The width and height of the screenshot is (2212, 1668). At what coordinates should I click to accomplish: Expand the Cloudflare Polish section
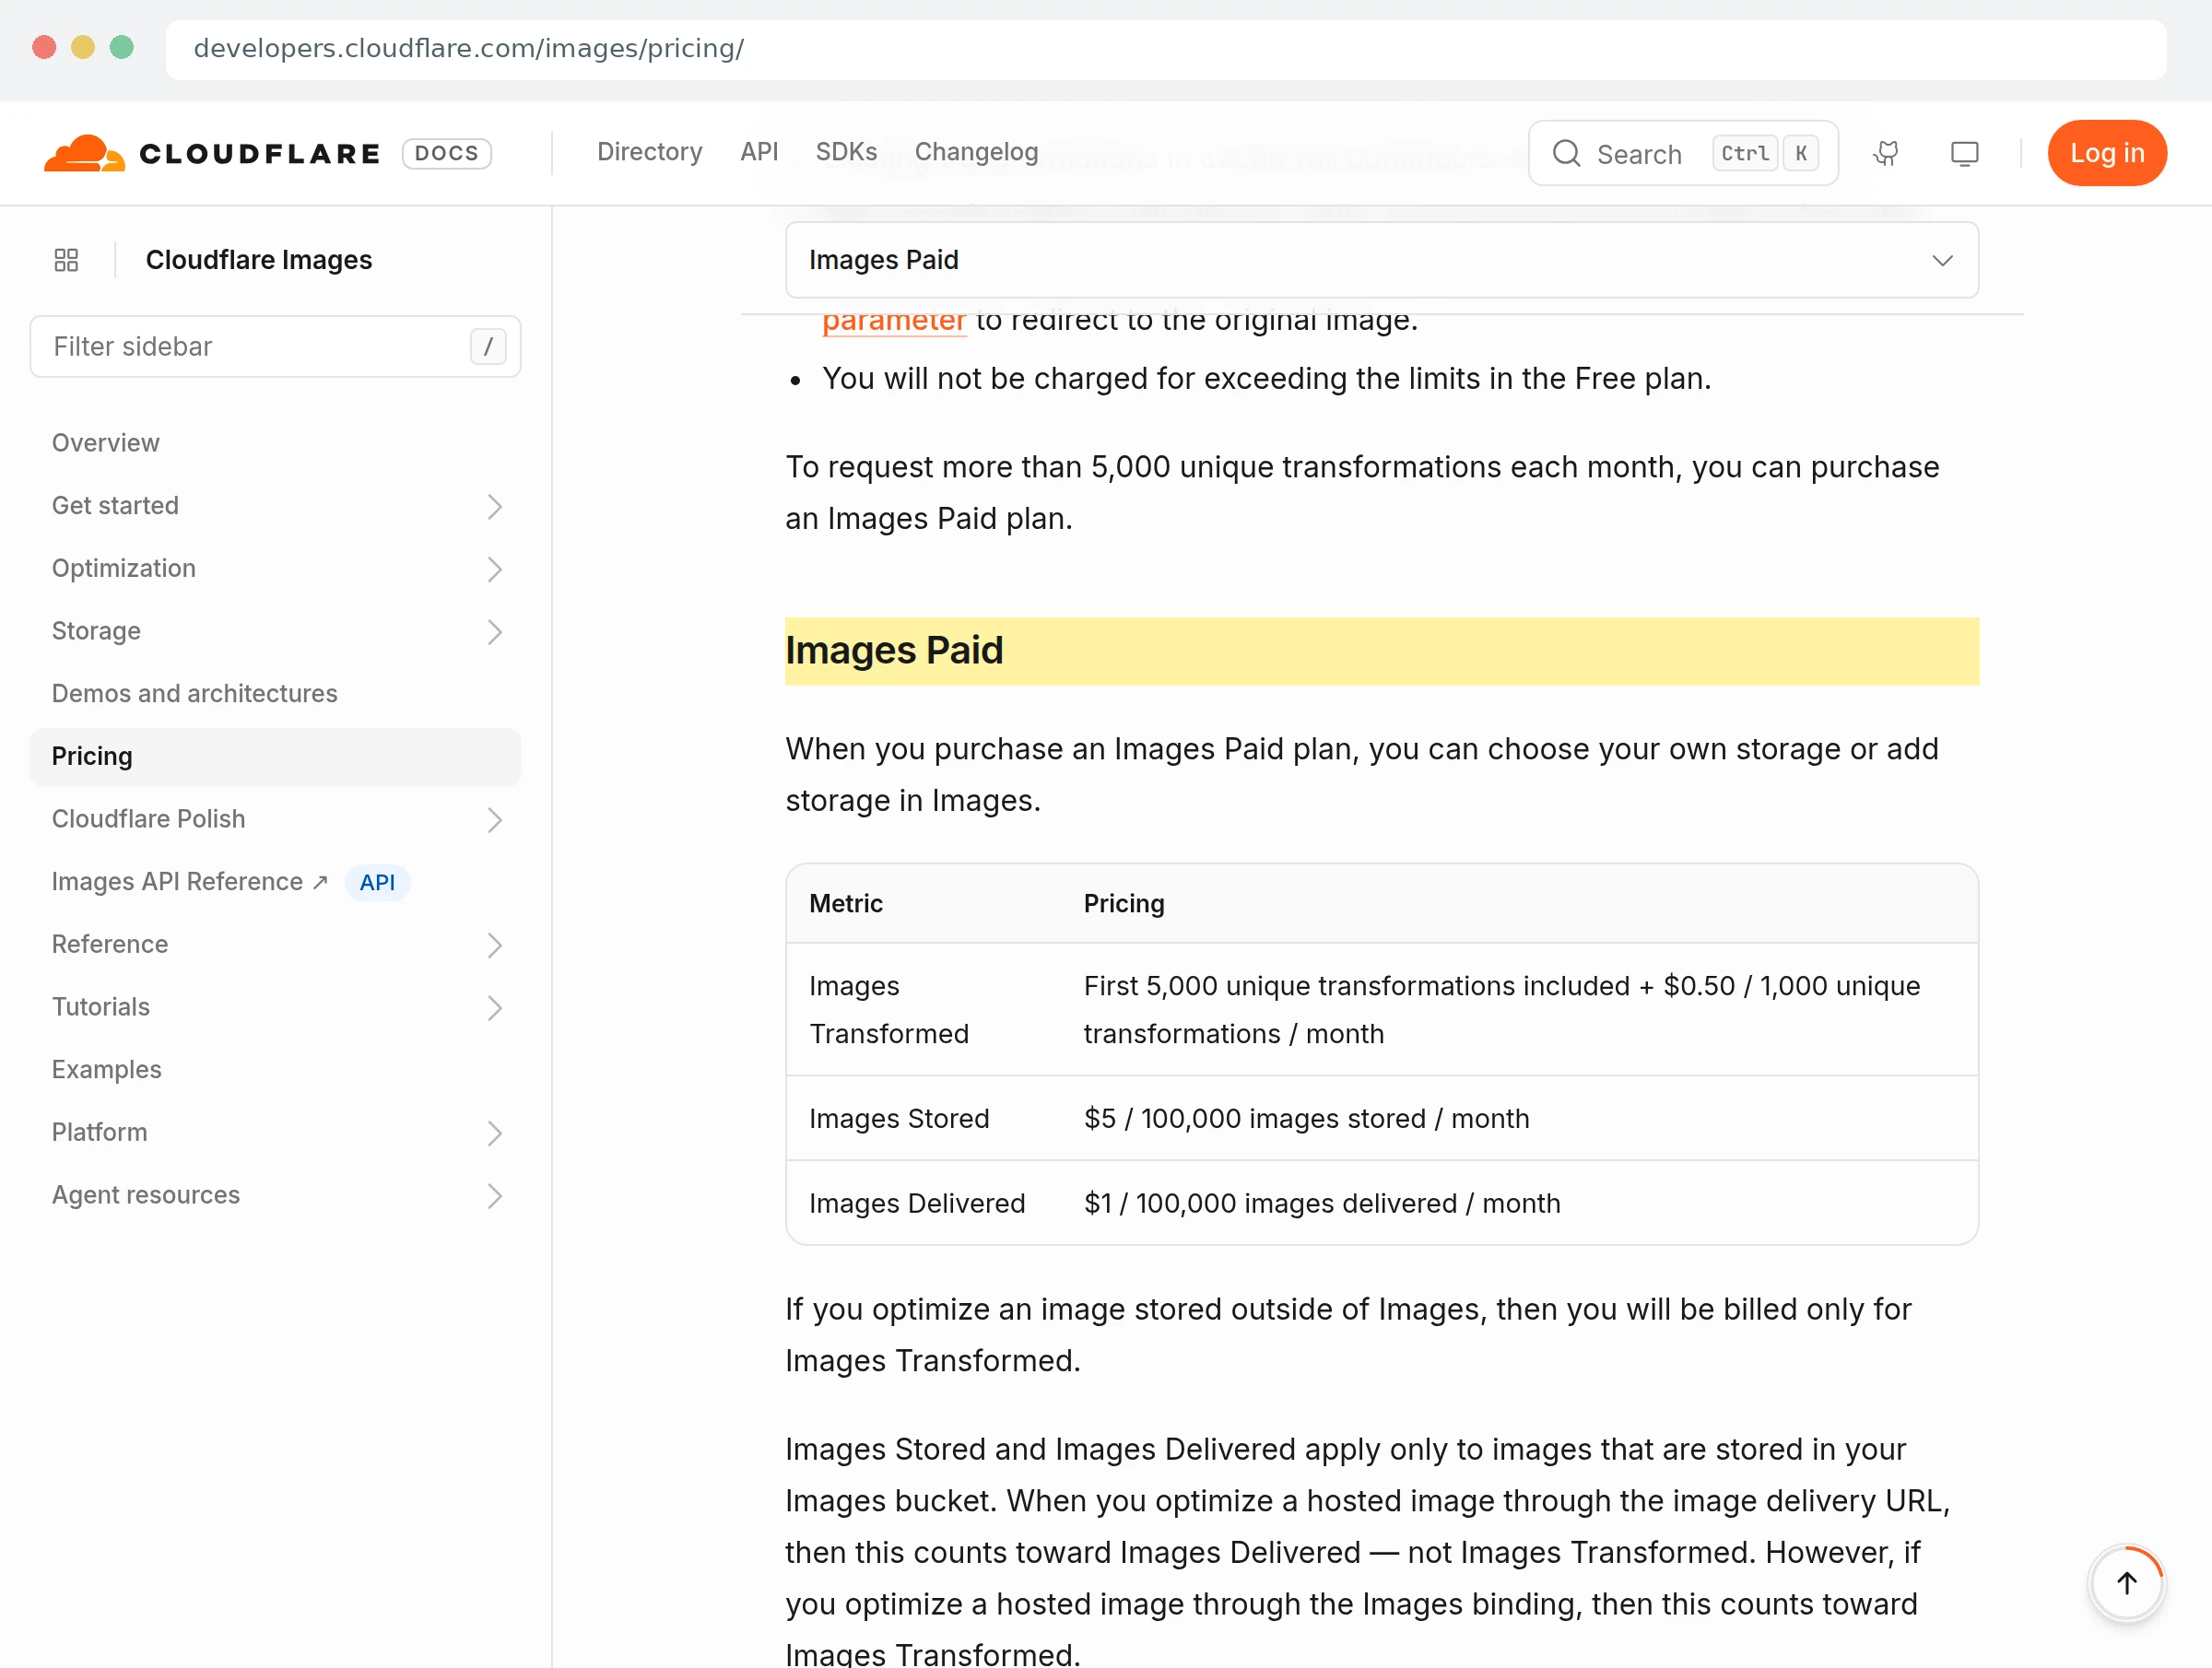(494, 820)
